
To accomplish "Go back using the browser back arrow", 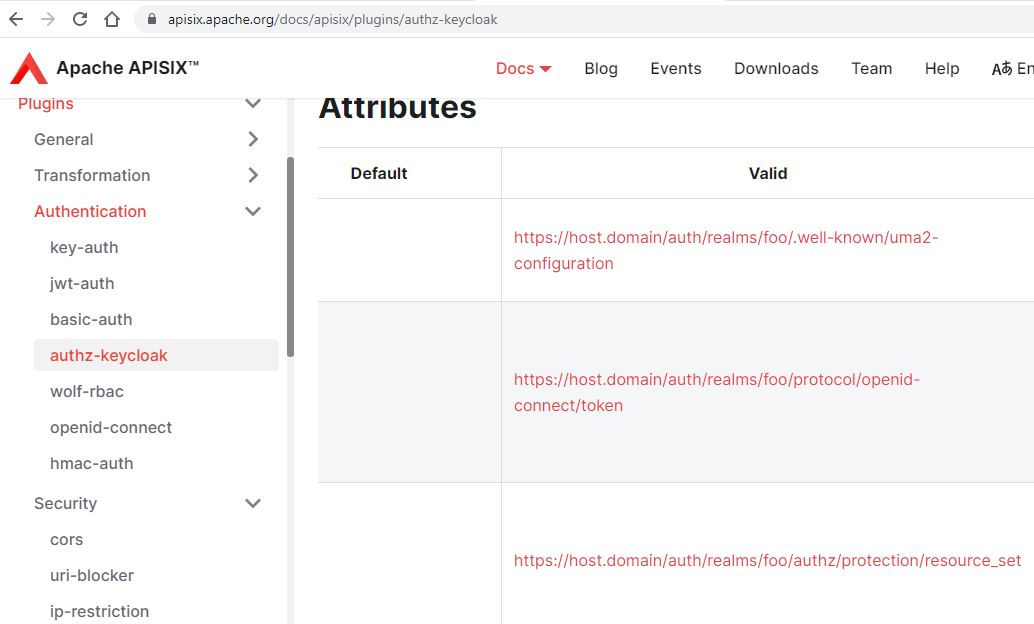I will tap(16, 19).
